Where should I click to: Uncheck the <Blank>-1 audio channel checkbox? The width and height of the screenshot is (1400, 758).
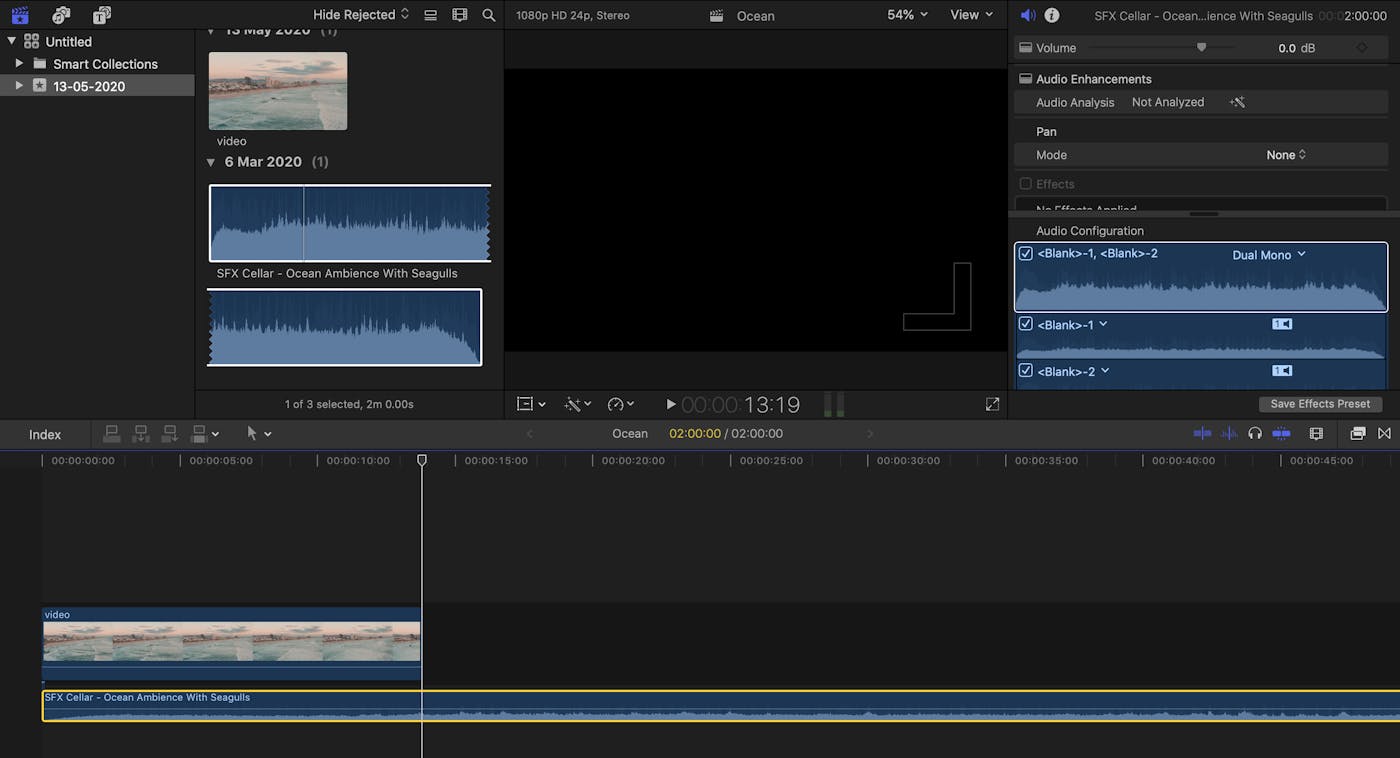1025,324
